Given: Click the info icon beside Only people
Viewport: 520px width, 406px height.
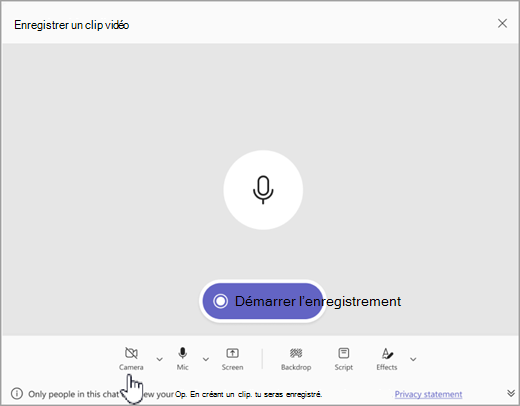Looking at the screenshot, I should coord(17,394).
